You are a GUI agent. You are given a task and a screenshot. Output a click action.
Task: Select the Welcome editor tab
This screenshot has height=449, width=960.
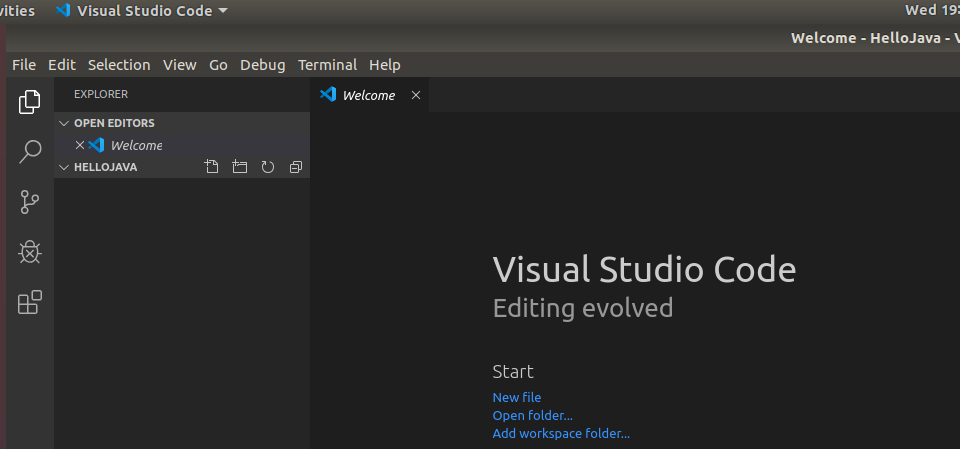[369, 95]
